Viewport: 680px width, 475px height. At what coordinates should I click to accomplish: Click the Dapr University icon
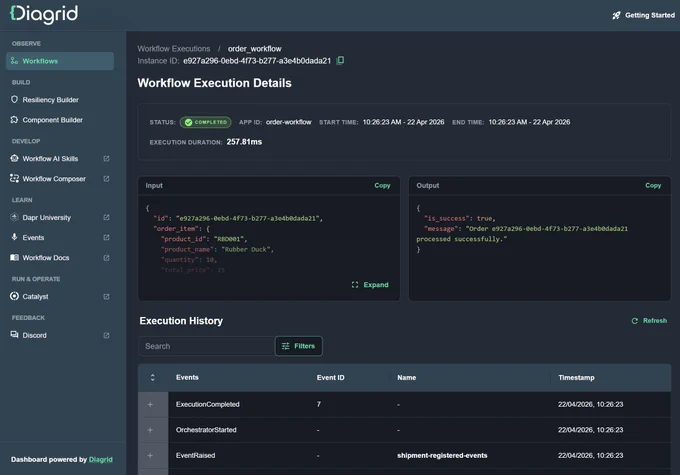pos(14,217)
